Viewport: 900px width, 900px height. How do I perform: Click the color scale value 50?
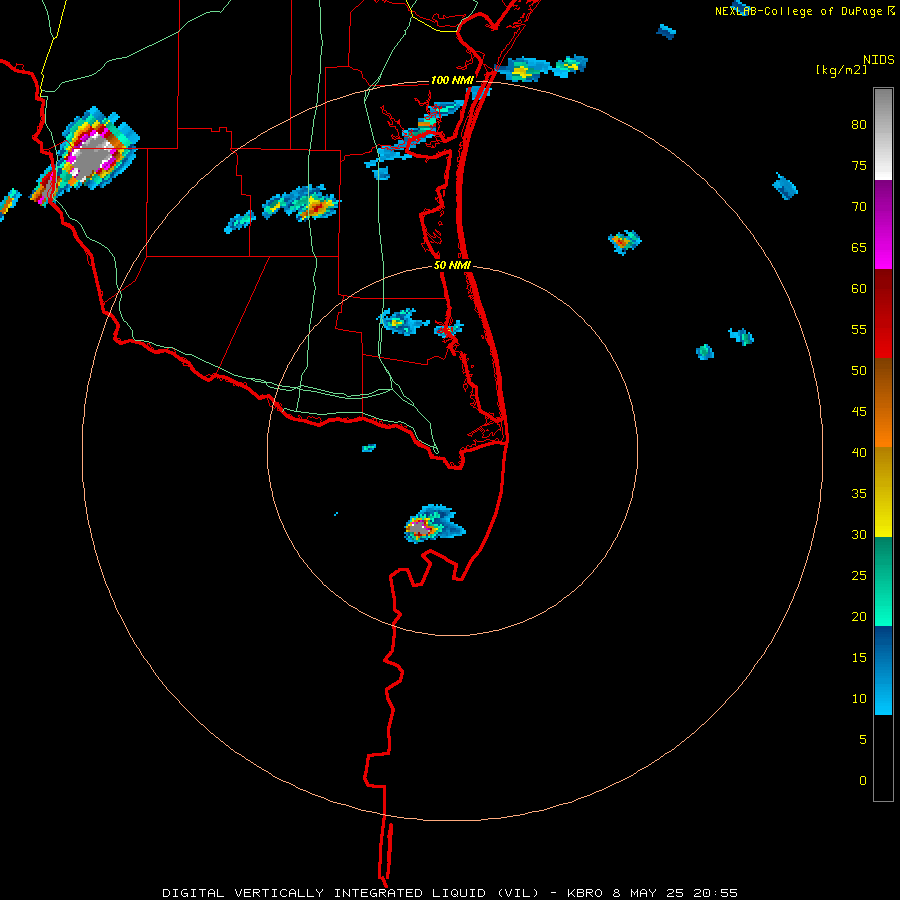859,371
